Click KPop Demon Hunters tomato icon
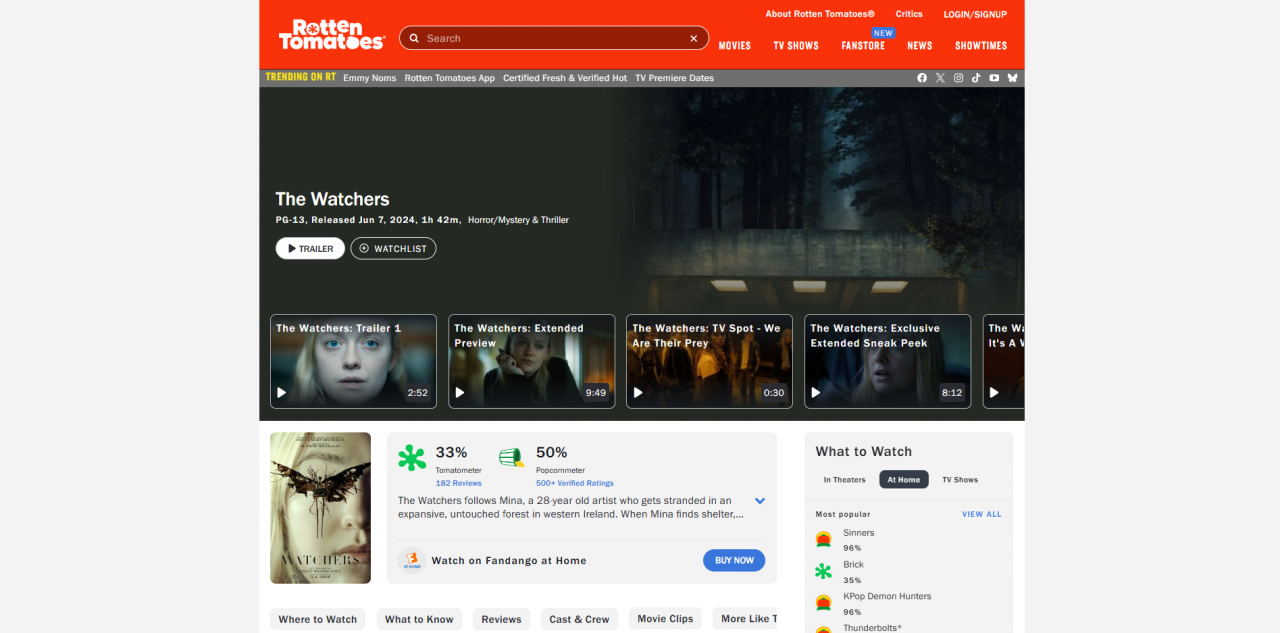 tap(823, 603)
